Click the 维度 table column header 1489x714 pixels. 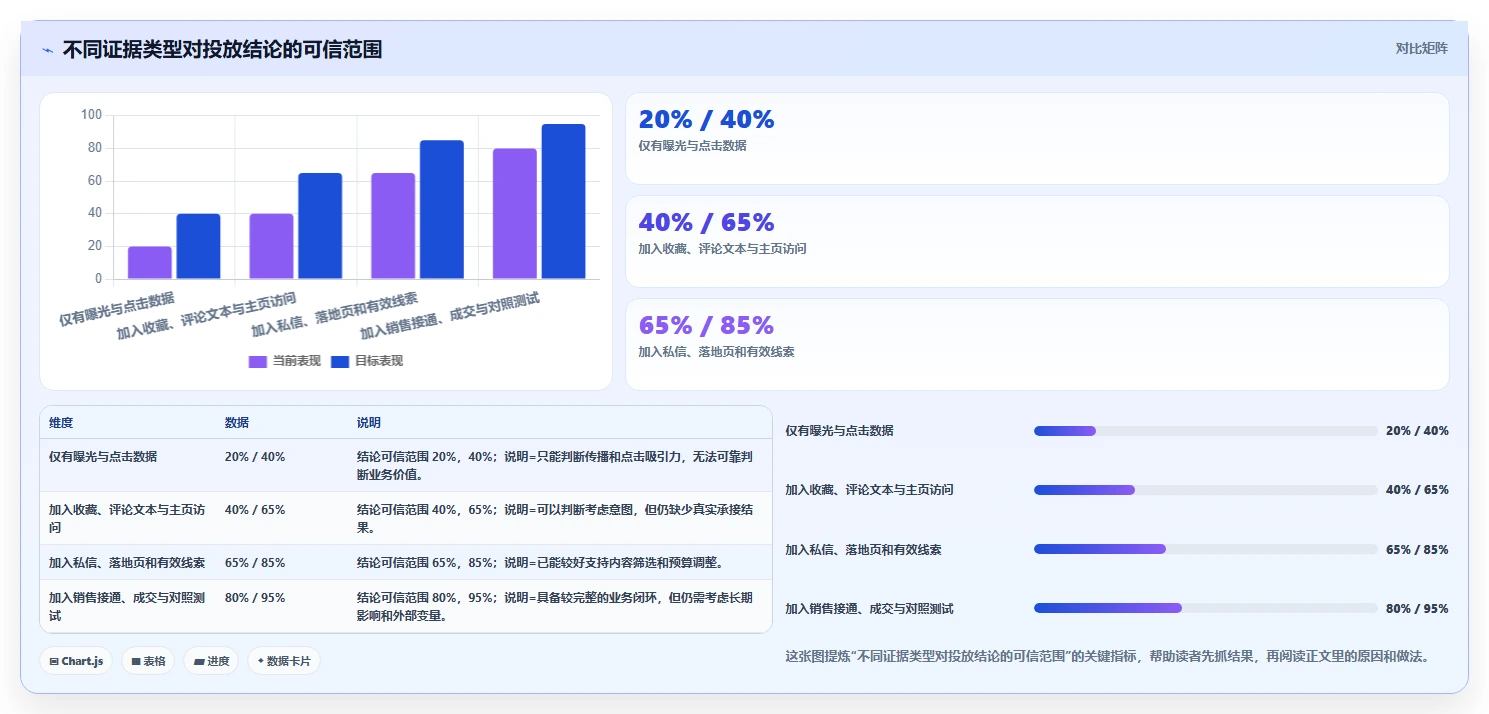[61, 423]
